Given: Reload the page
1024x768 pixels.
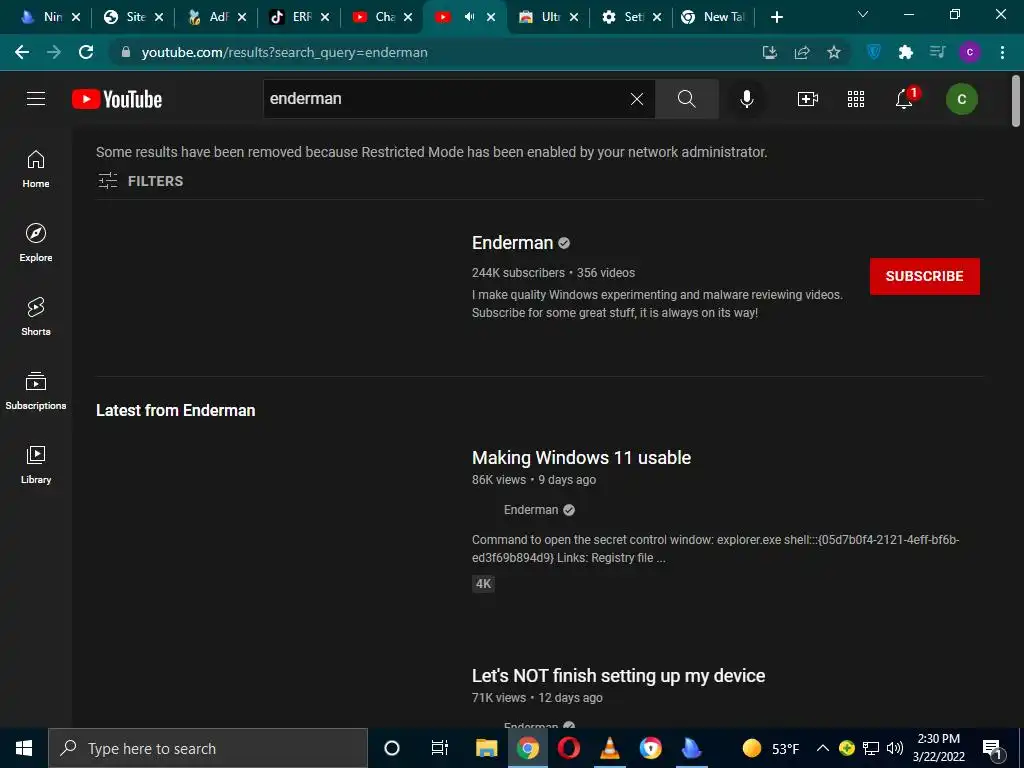Looking at the screenshot, I should [86, 52].
